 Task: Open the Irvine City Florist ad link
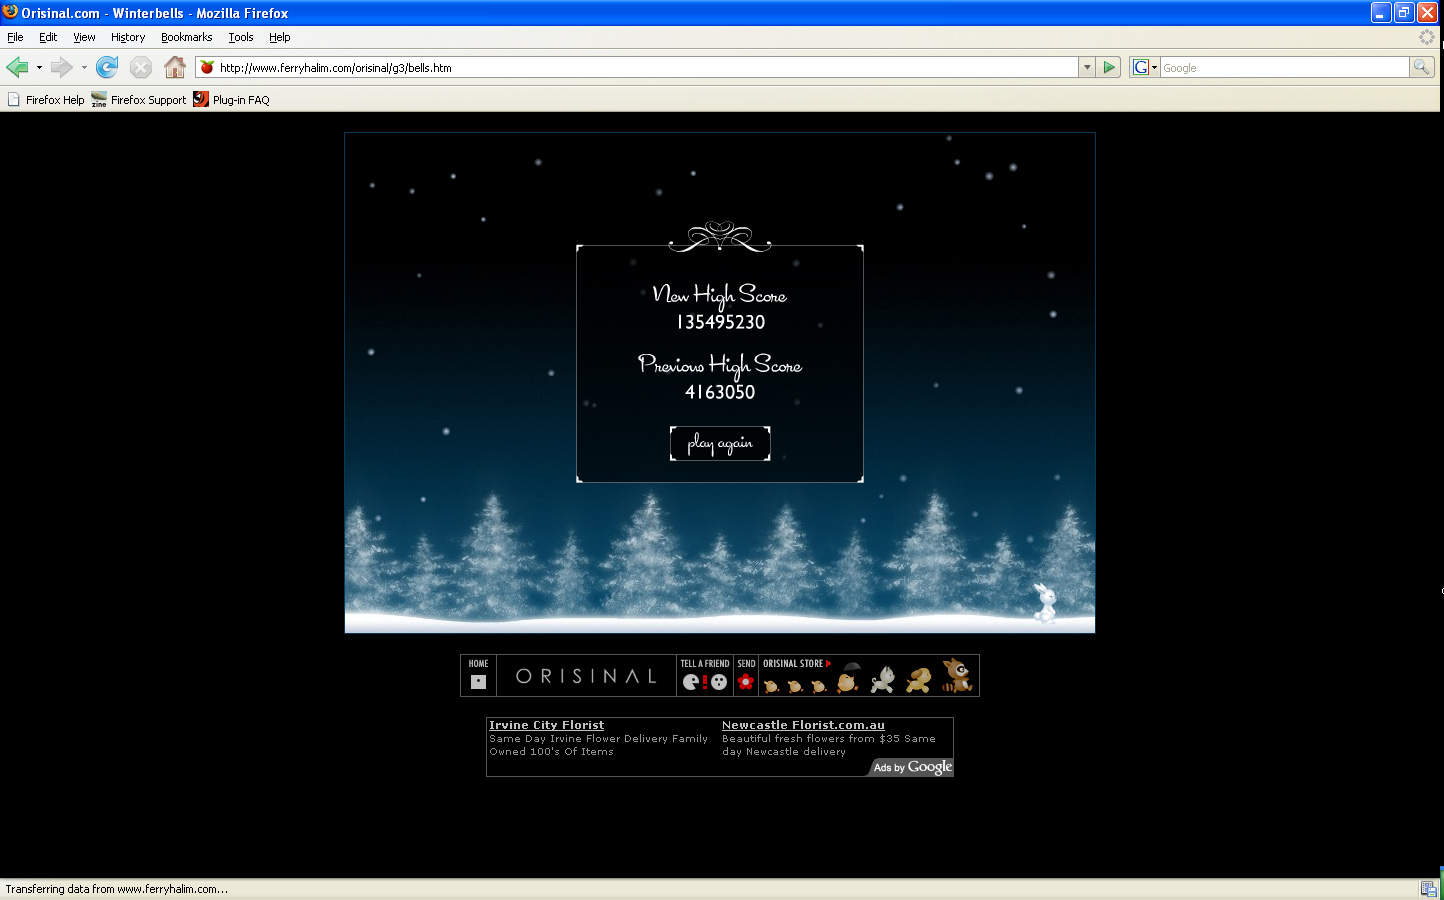coord(547,725)
